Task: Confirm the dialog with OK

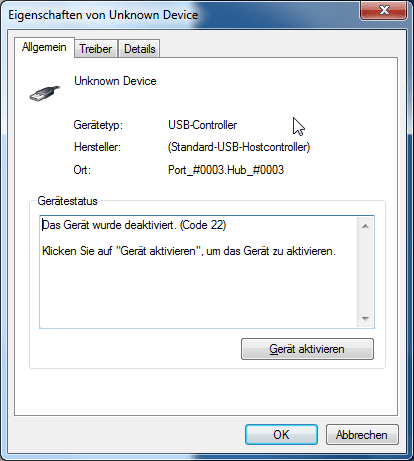Action: [x=281, y=434]
